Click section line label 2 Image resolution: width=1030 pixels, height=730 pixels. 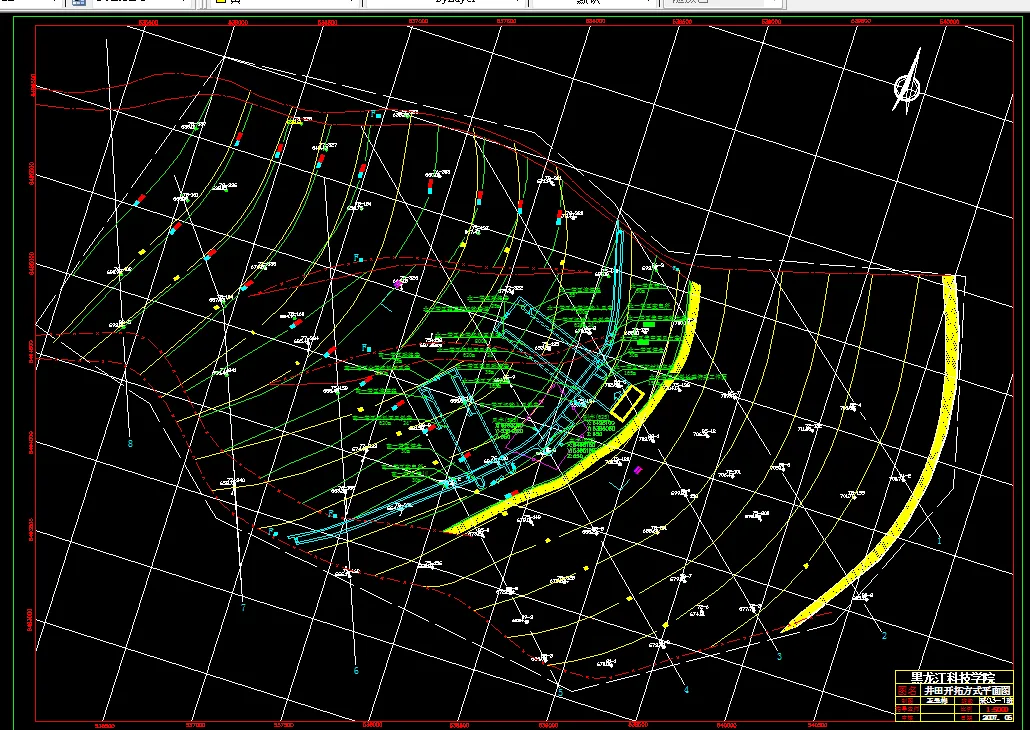884,635
